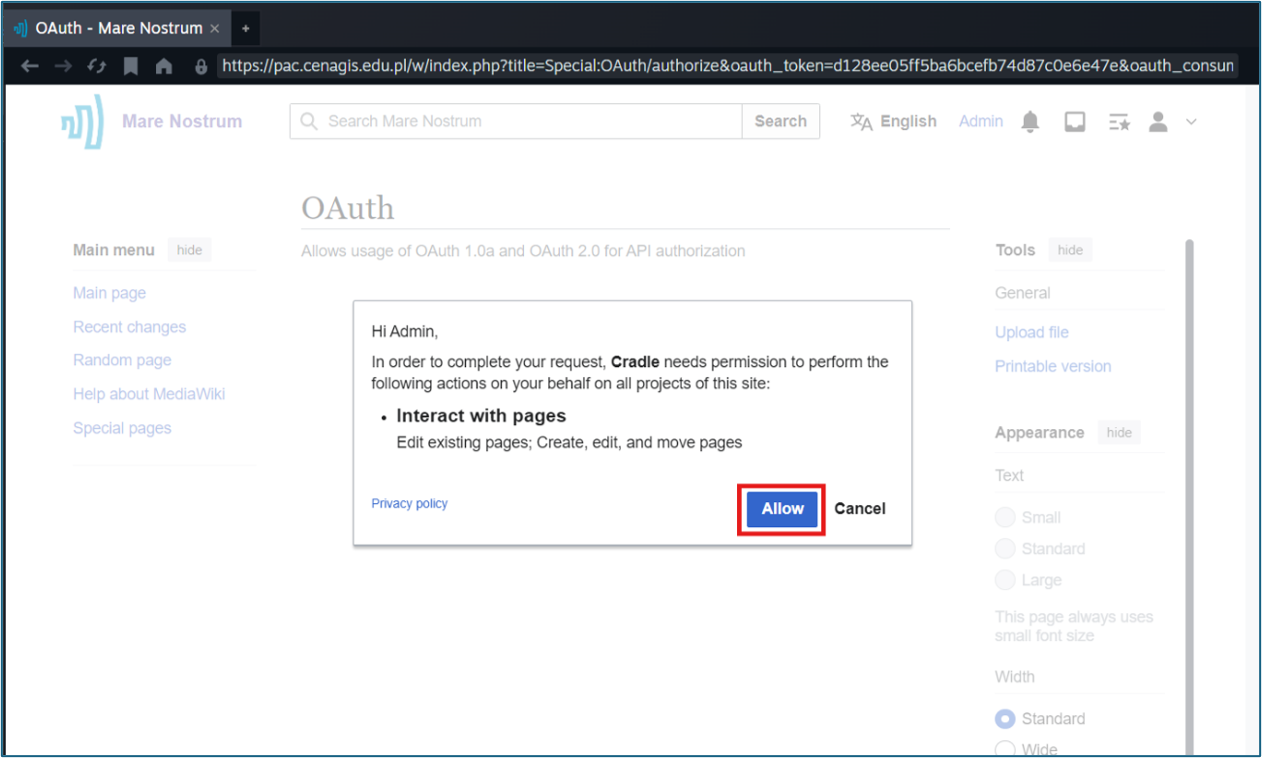Viewport: 1262px width, 758px height.
Task: Click the bookmark icon in browser toolbar
Action: (130, 66)
